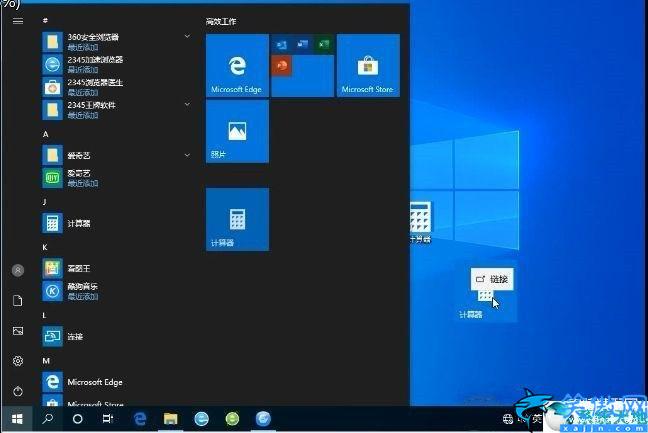Image resolution: width=648 pixels, height=433 pixels.
Task: Expand the Start menu hamburger navigation
Action: tap(18, 21)
